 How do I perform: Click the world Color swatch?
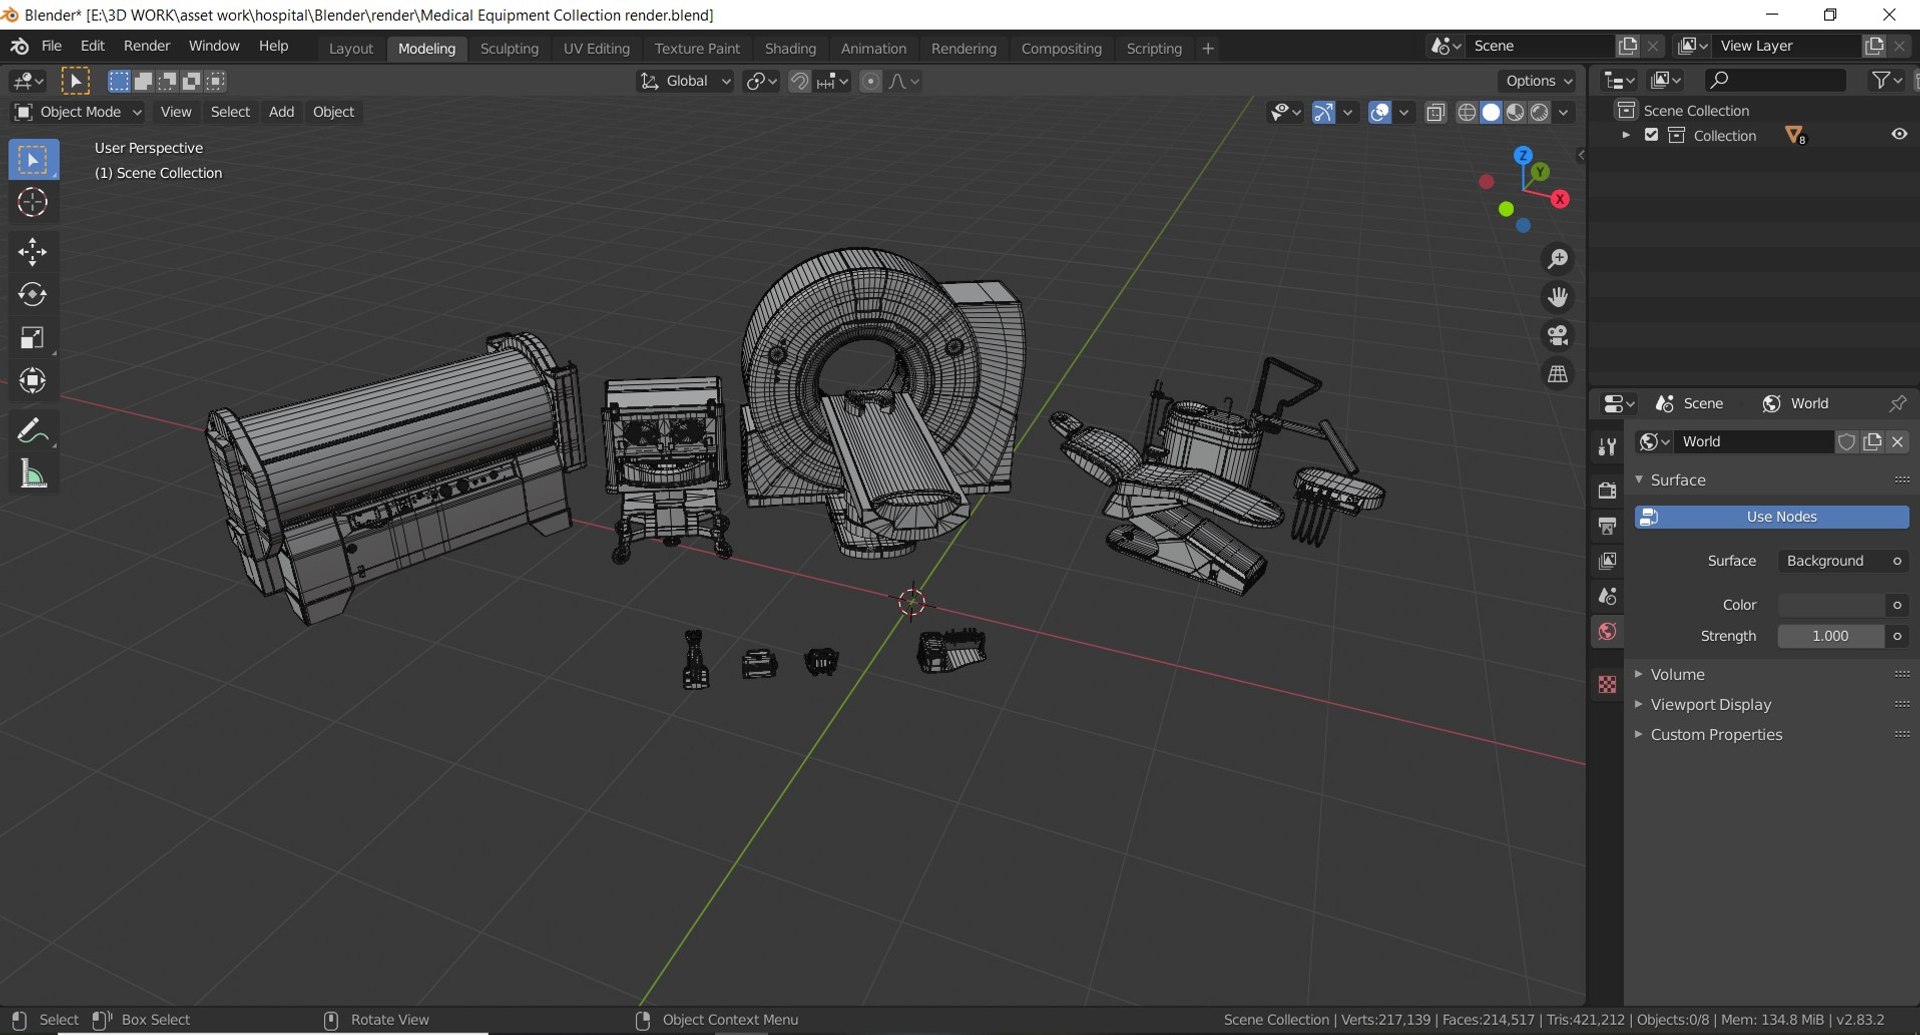(1830, 605)
